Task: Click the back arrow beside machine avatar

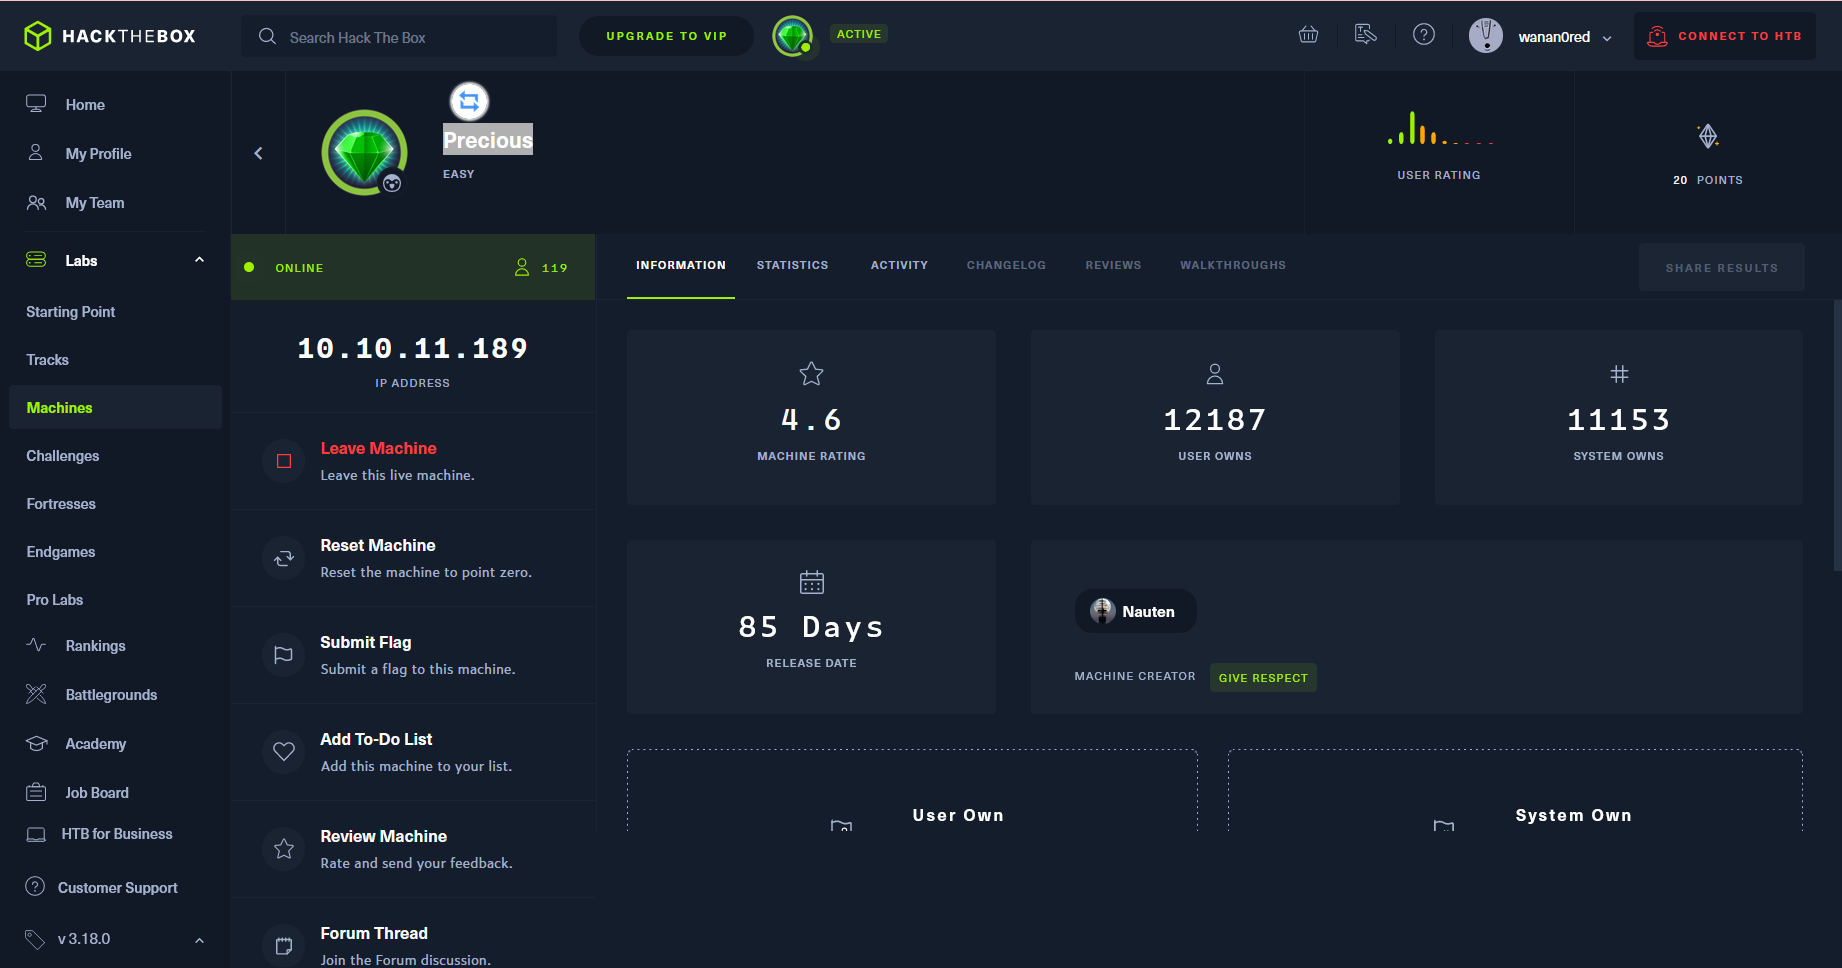Action: [x=258, y=153]
